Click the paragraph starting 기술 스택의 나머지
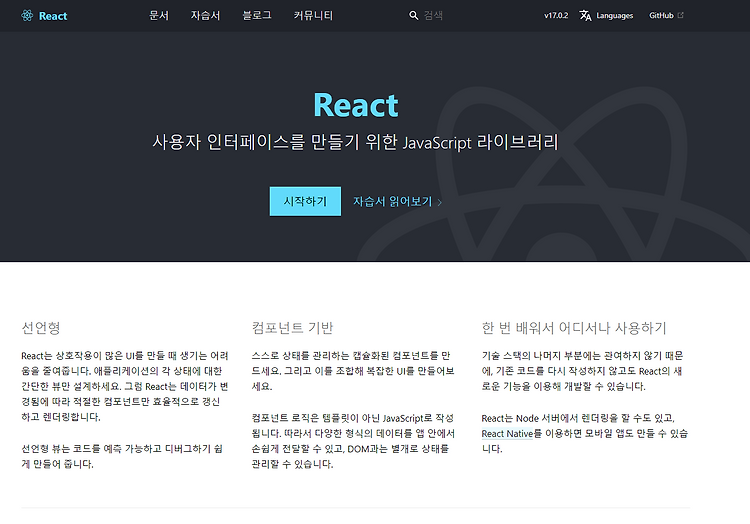Screen dimensions: 750x524 point(582,371)
